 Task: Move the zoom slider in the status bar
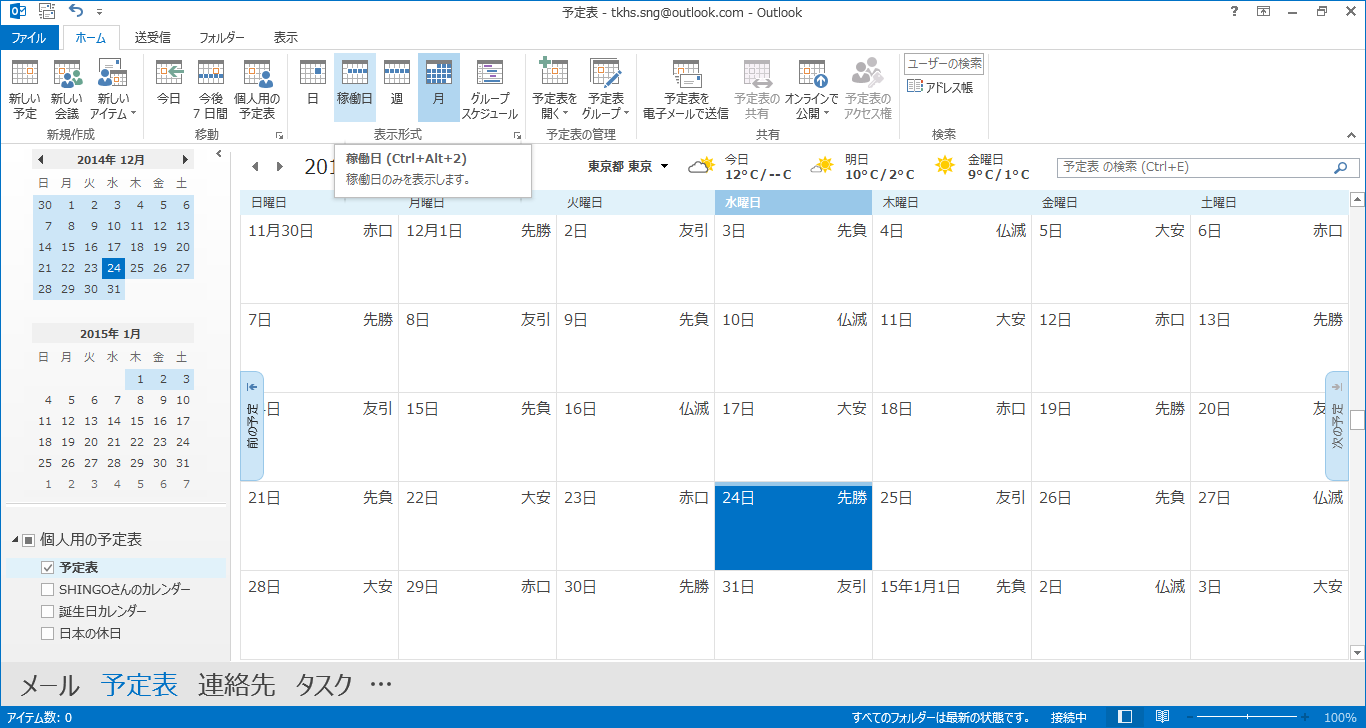1246,717
